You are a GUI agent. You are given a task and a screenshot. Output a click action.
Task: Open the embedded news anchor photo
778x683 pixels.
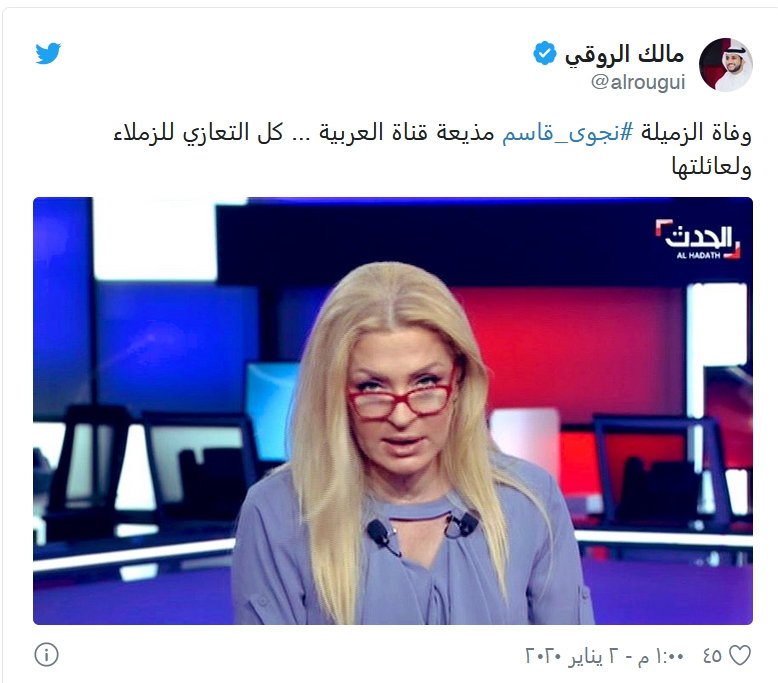(393, 411)
